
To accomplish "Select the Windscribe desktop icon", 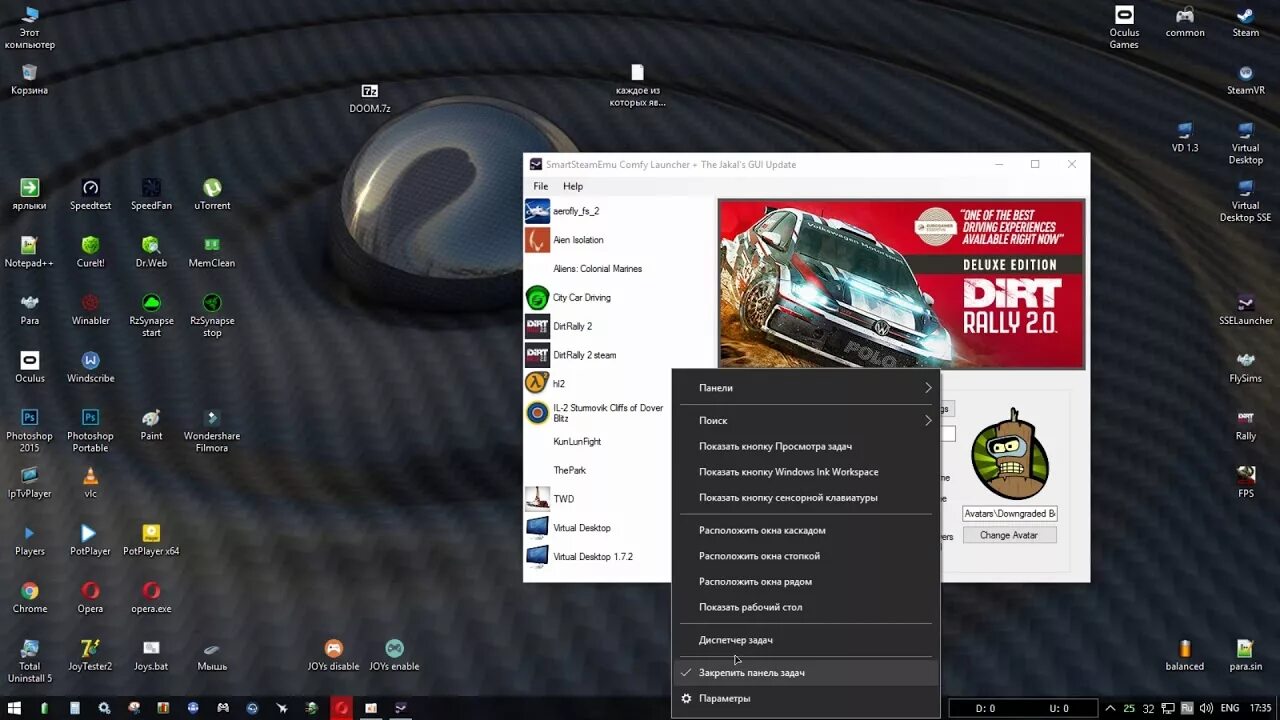I will click(90, 367).
